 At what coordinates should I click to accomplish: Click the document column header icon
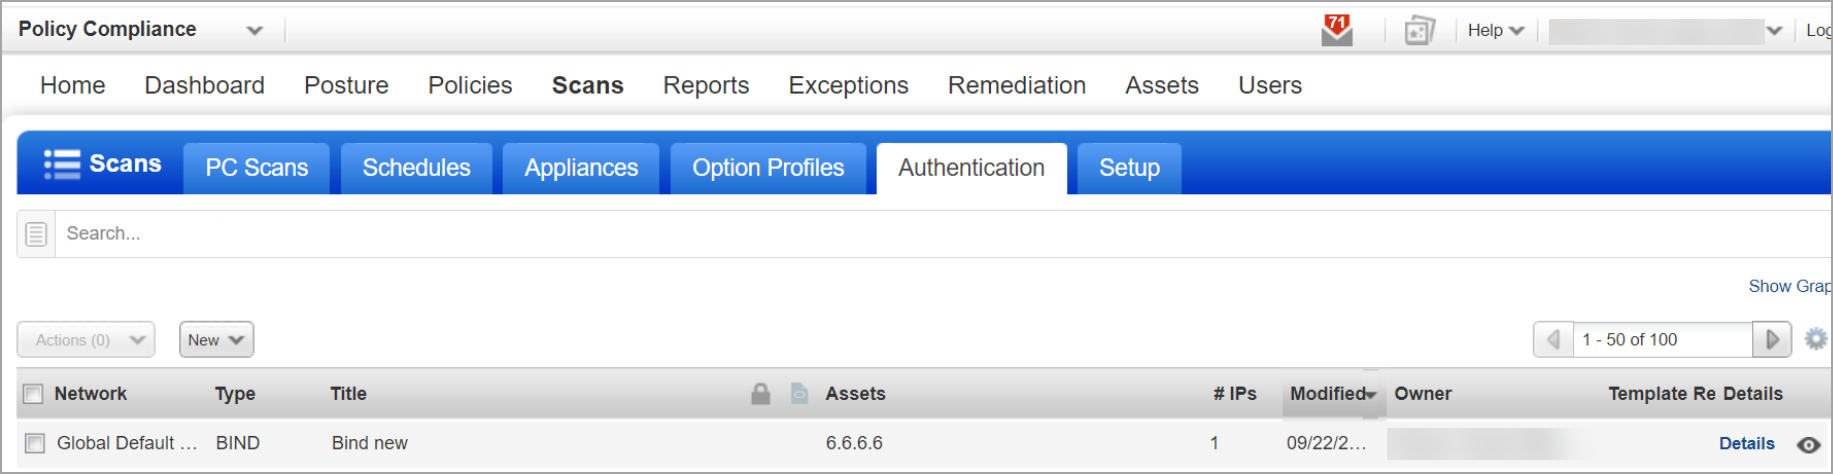pos(799,394)
